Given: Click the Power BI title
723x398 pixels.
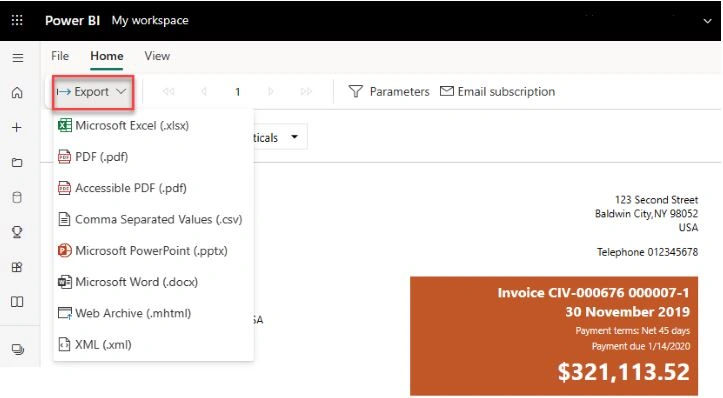Looking at the screenshot, I should point(72,20).
